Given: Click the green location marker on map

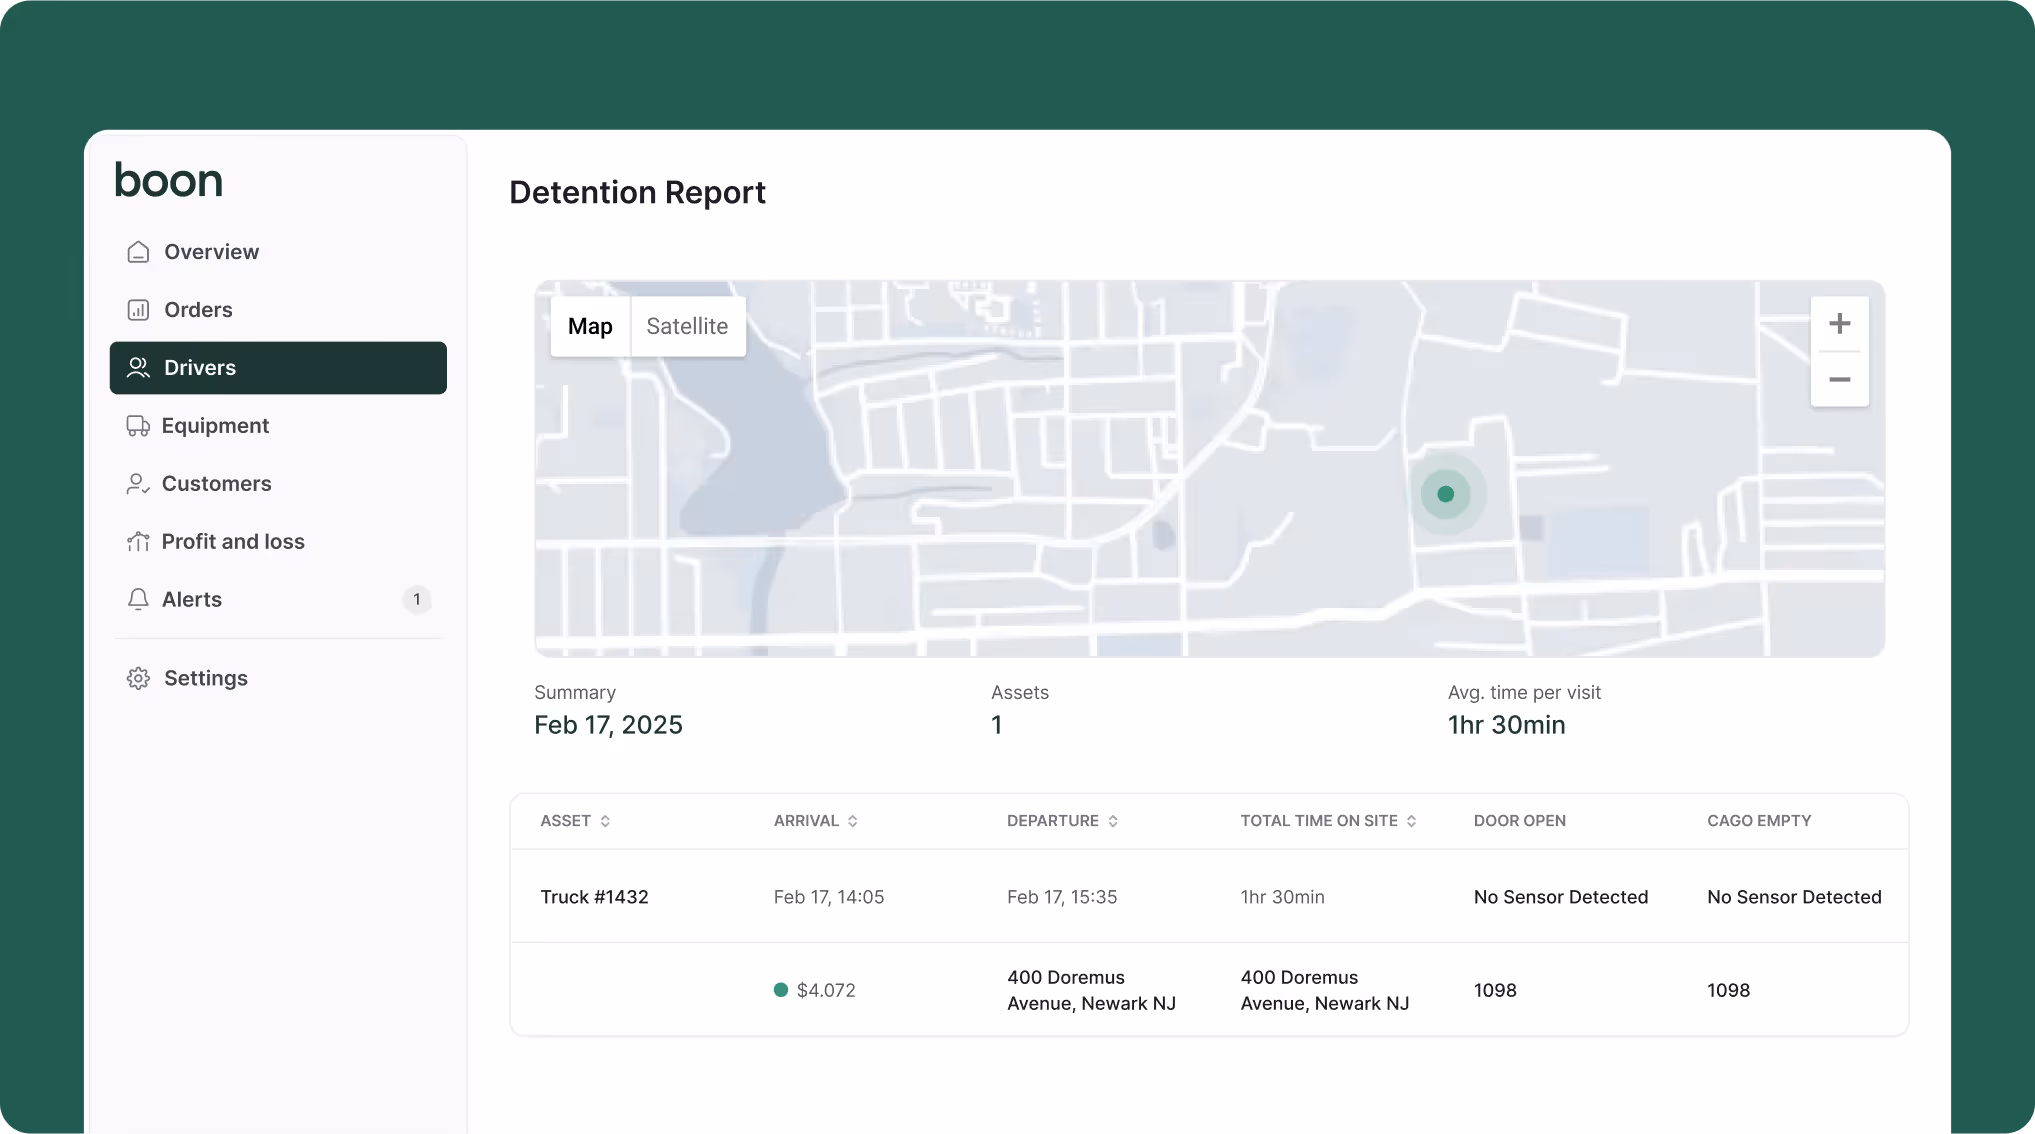Looking at the screenshot, I should 1445,494.
